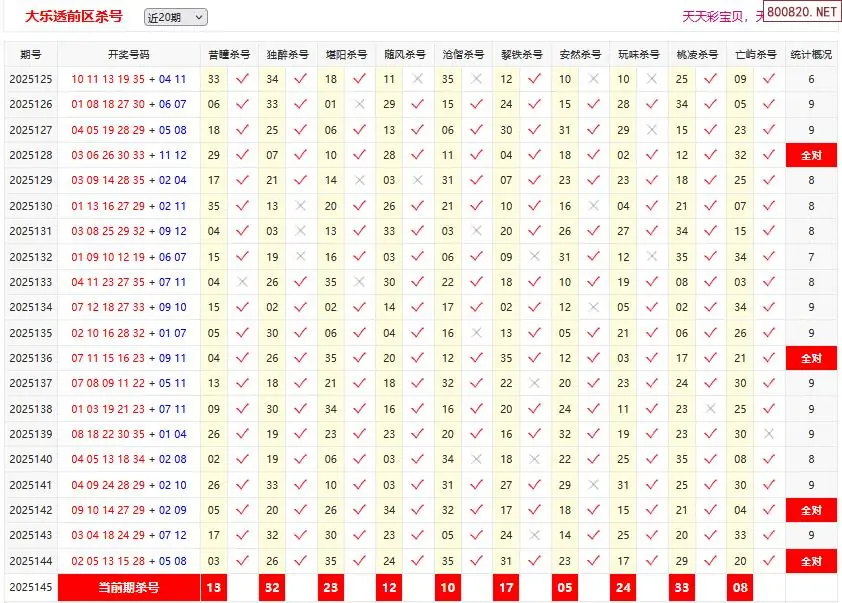Click the gray X under 安然杀号 for 2025141

click(593, 485)
